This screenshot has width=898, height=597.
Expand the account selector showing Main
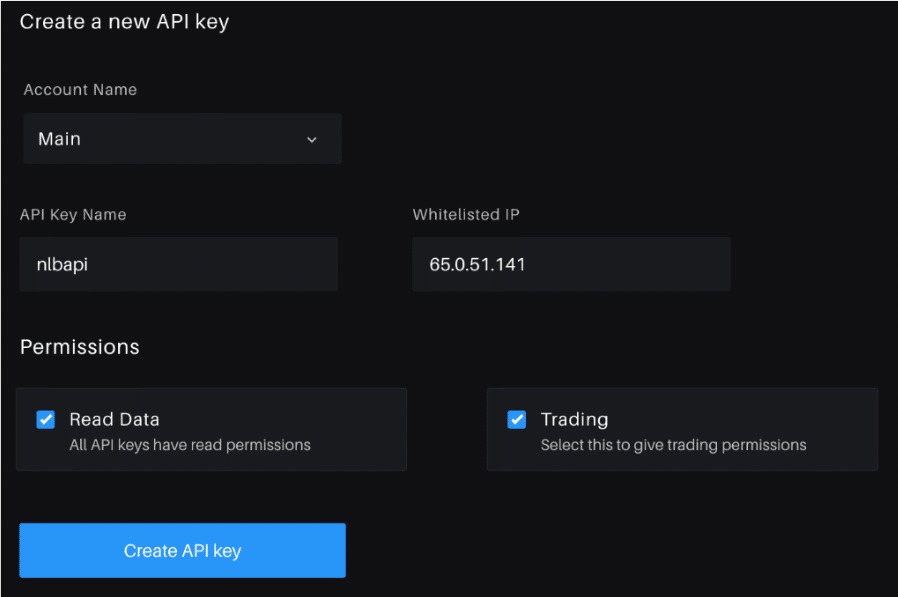click(x=182, y=139)
